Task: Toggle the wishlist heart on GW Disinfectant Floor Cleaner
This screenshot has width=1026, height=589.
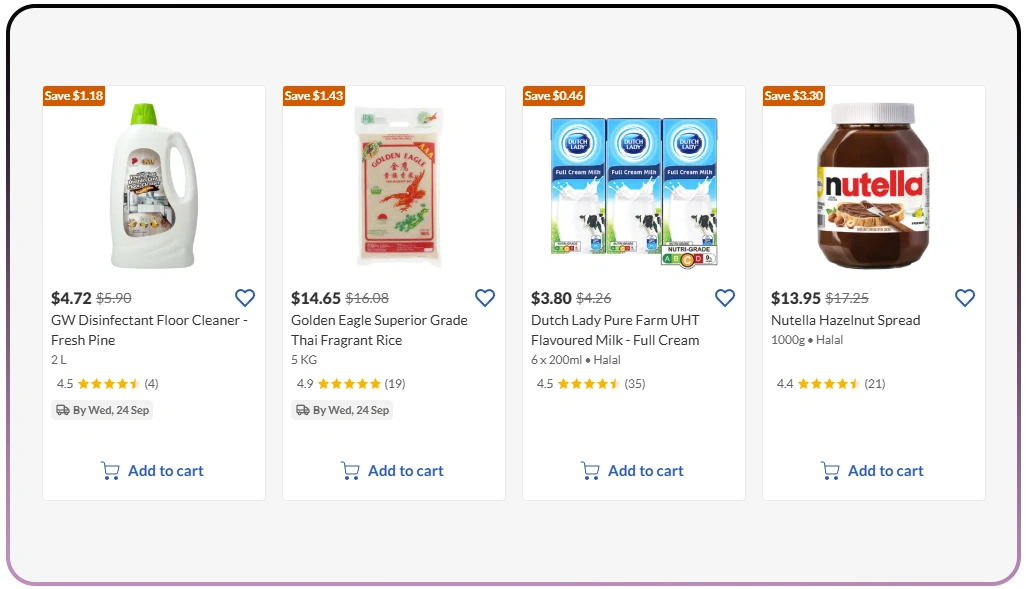Action: [245, 297]
